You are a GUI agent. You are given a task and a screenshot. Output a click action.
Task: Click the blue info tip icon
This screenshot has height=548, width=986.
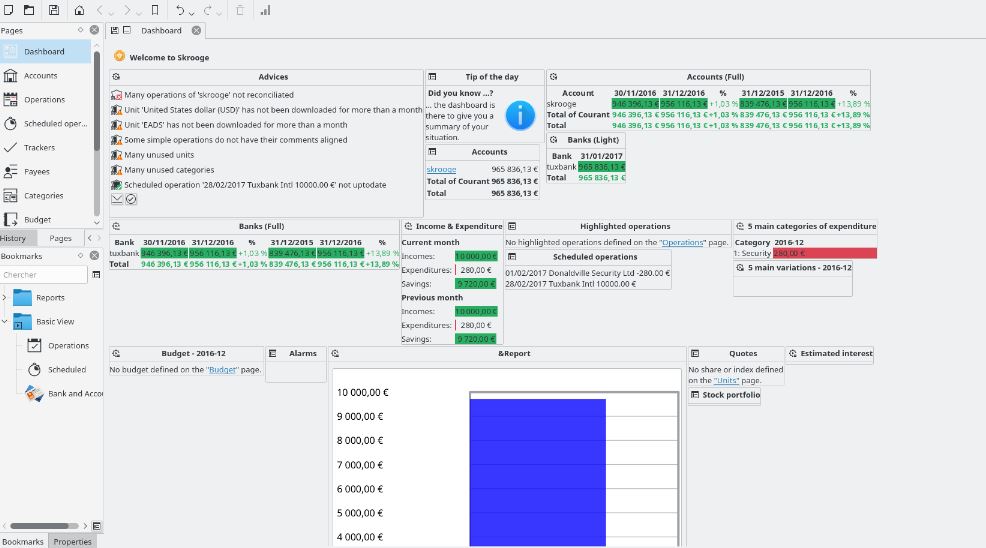pos(520,115)
